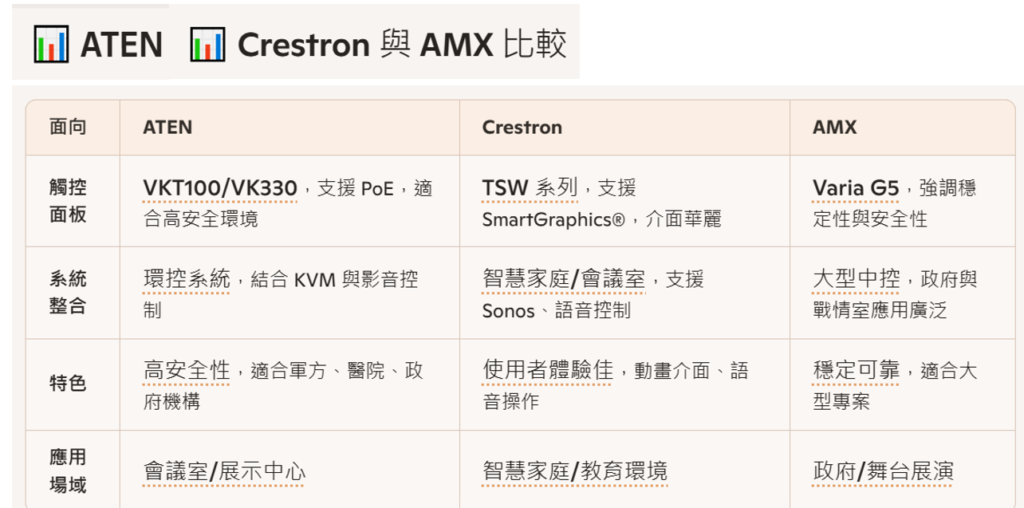Click the bar chart icon before ATEN title

(50, 45)
